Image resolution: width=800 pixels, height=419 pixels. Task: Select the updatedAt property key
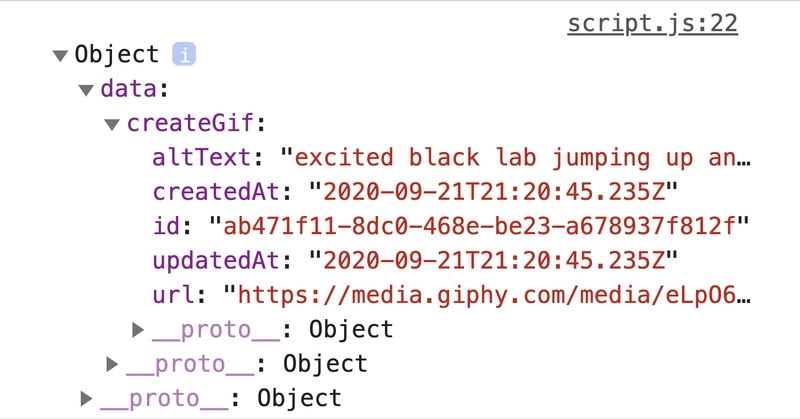click(216, 261)
